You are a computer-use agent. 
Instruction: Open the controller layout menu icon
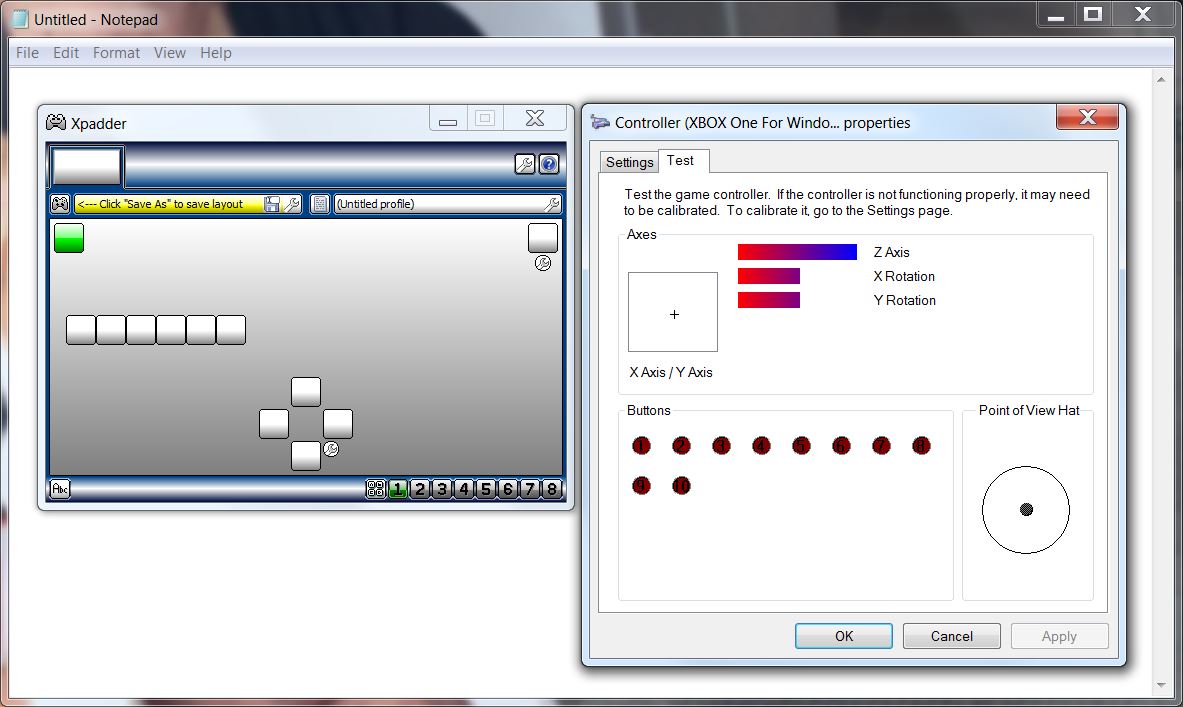[60, 204]
